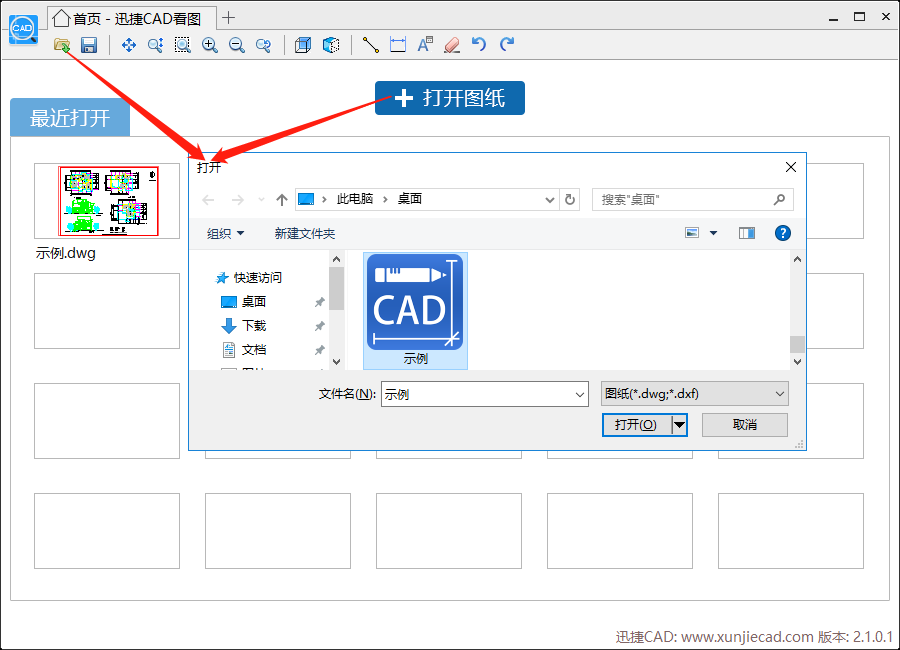Select the text annotation tool
The width and height of the screenshot is (900, 650).
(x=425, y=45)
